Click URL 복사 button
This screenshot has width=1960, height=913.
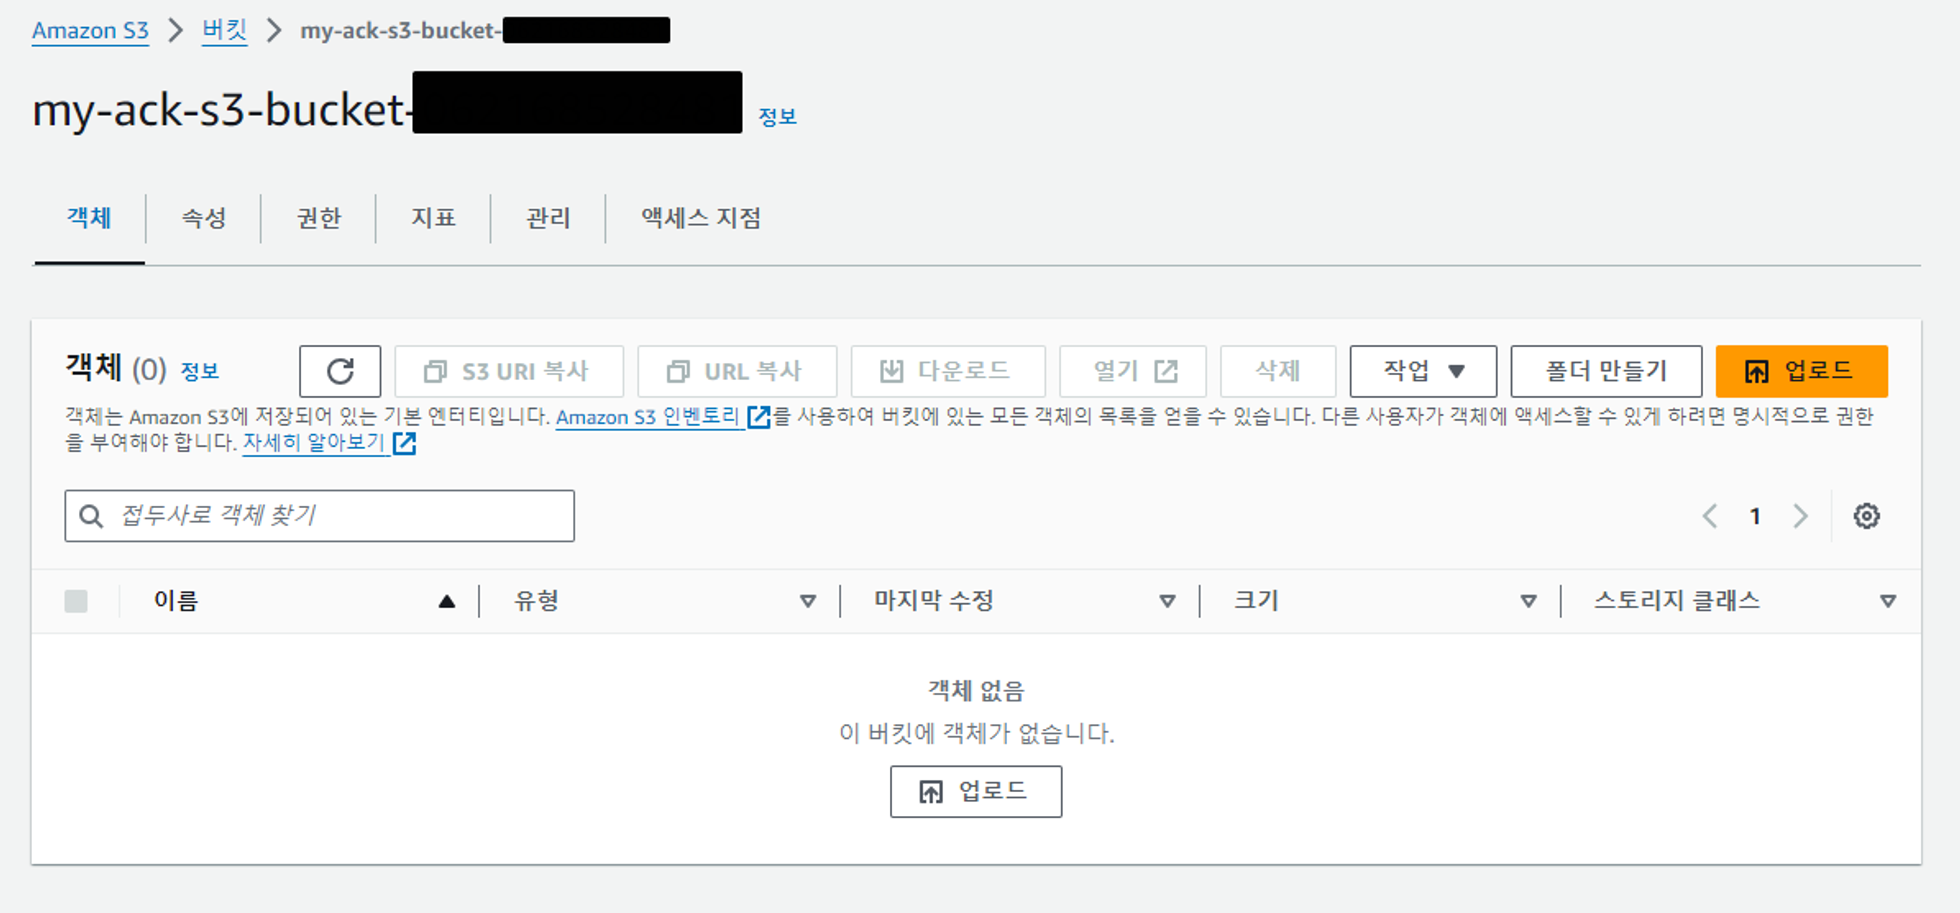[737, 371]
